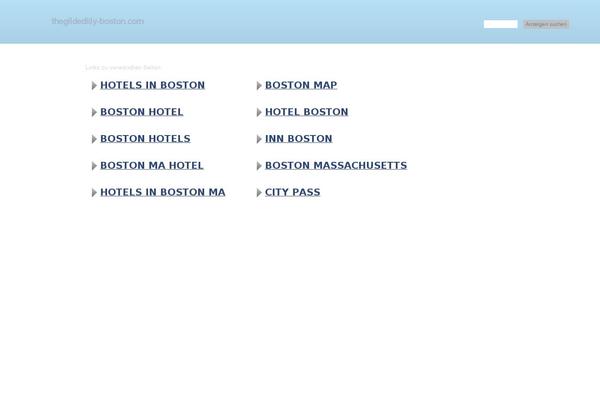Visit the Boston Hotels link
This screenshot has height=400, width=600.
[145, 139]
